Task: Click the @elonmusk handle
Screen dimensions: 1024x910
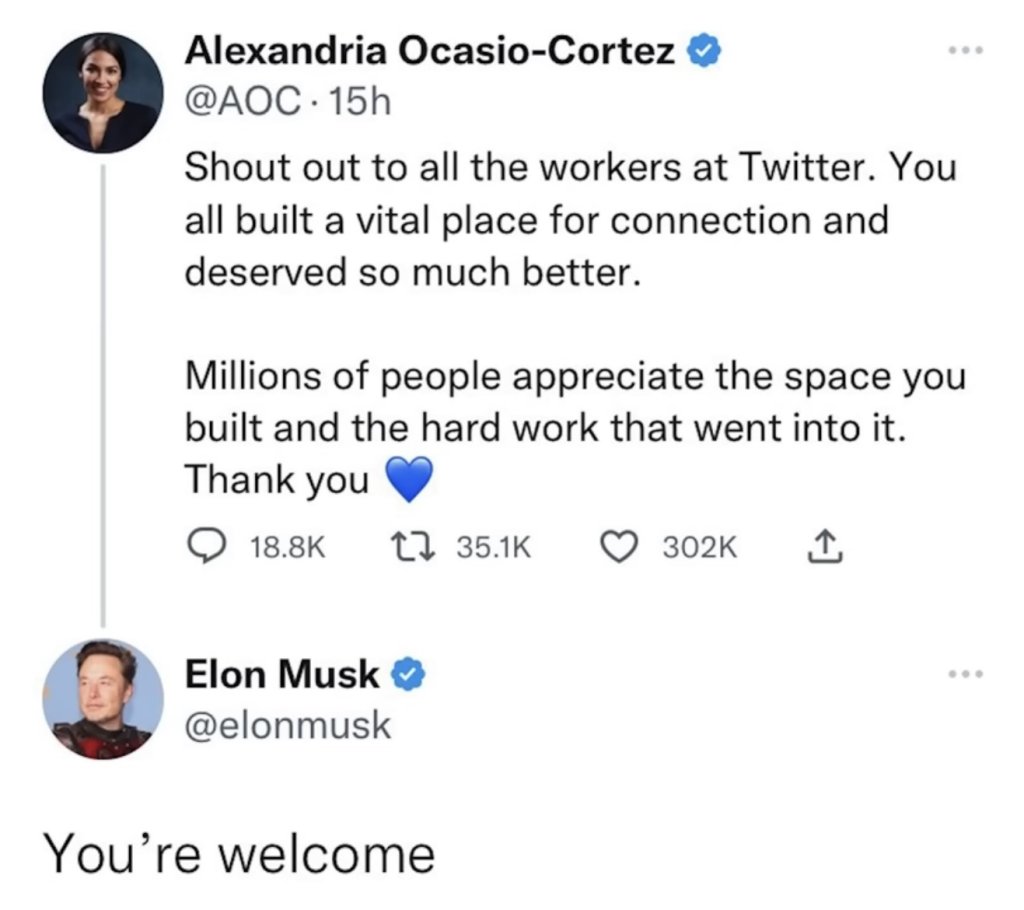Action: (x=288, y=726)
